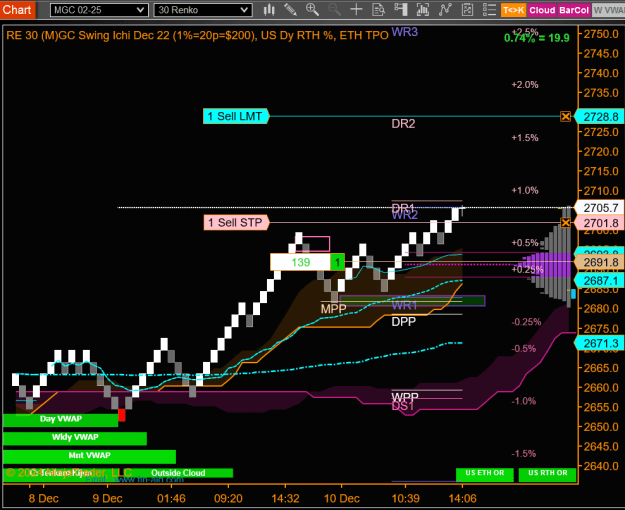Click the 1 Sell LMT order label
Image resolution: width=625 pixels, height=510 pixels.
click(236, 116)
